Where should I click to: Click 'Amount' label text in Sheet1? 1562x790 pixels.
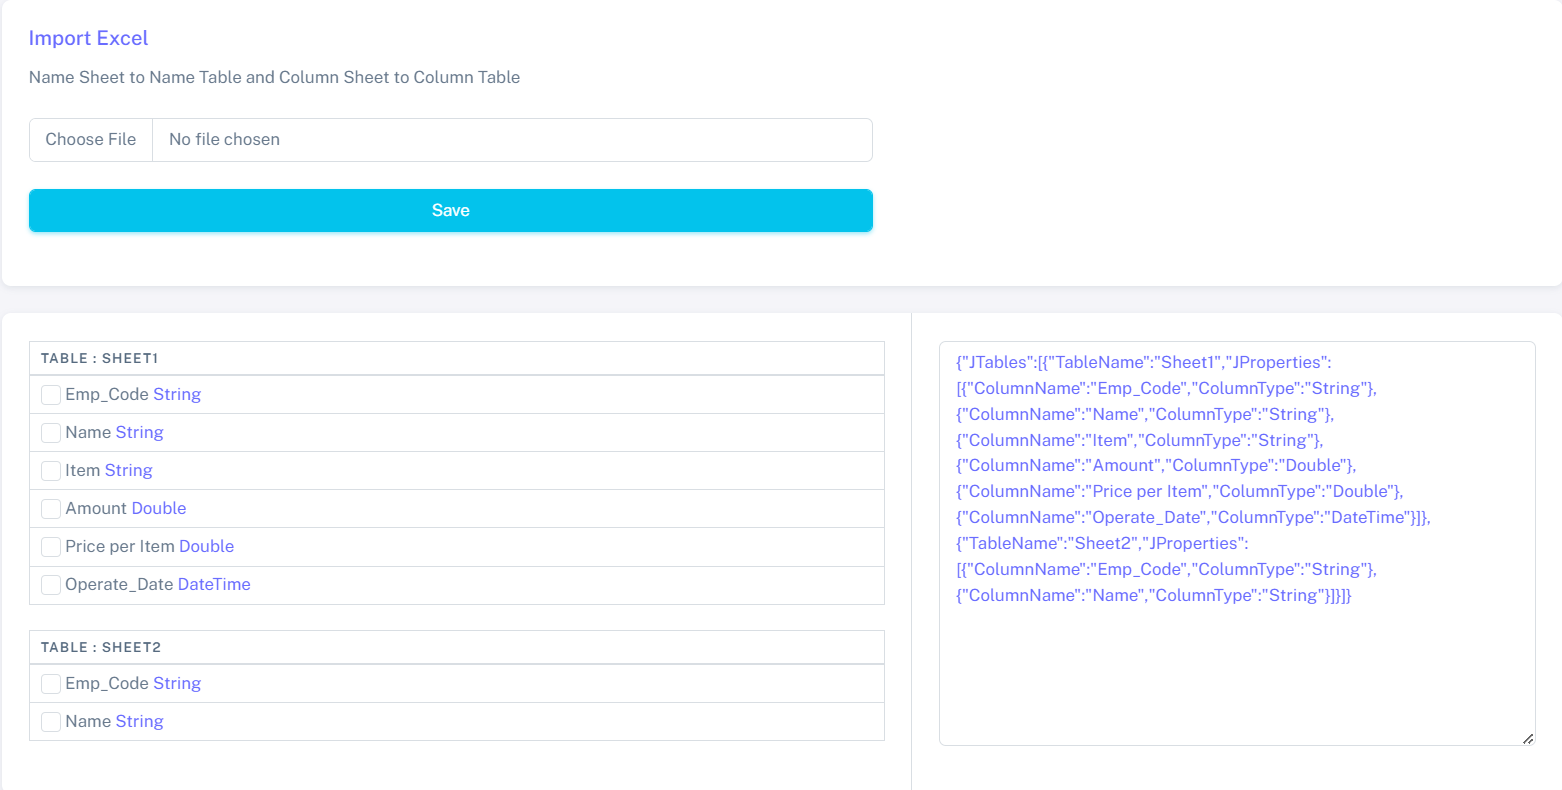coord(96,508)
